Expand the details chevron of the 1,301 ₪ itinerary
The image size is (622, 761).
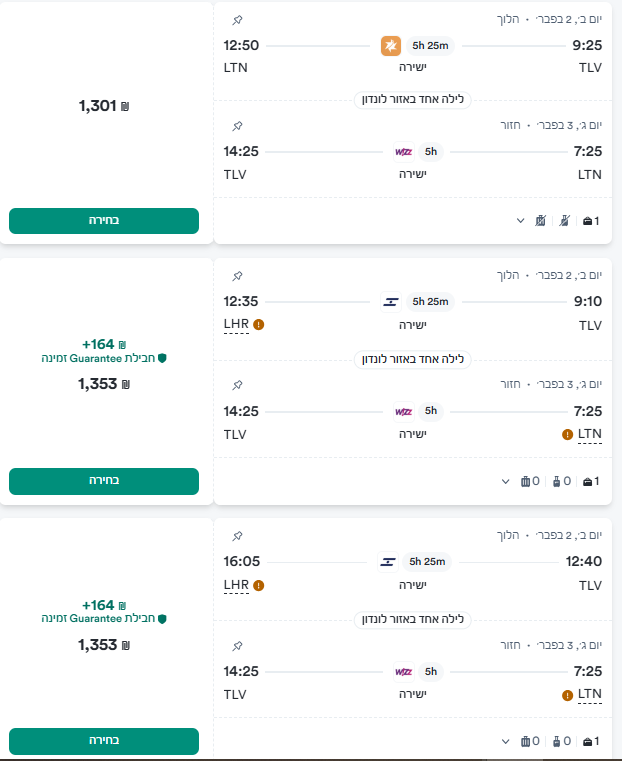[x=520, y=220]
